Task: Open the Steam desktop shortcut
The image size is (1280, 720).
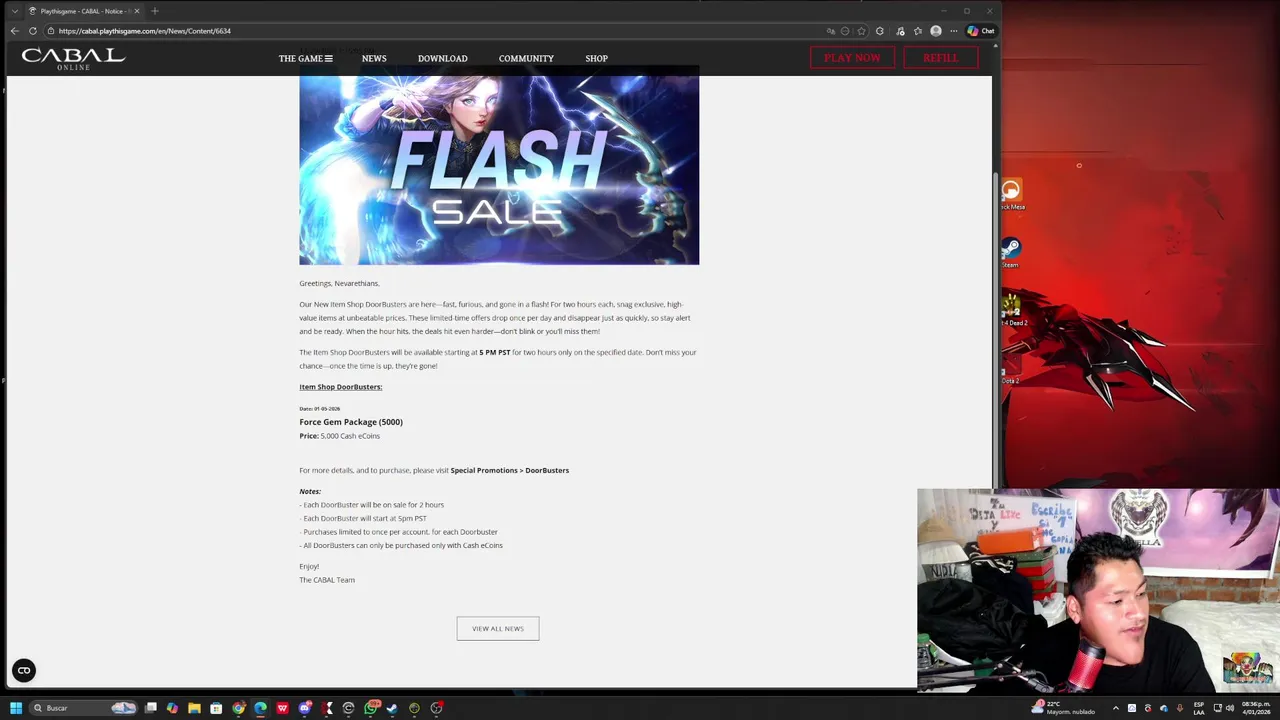Action: [x=1011, y=251]
